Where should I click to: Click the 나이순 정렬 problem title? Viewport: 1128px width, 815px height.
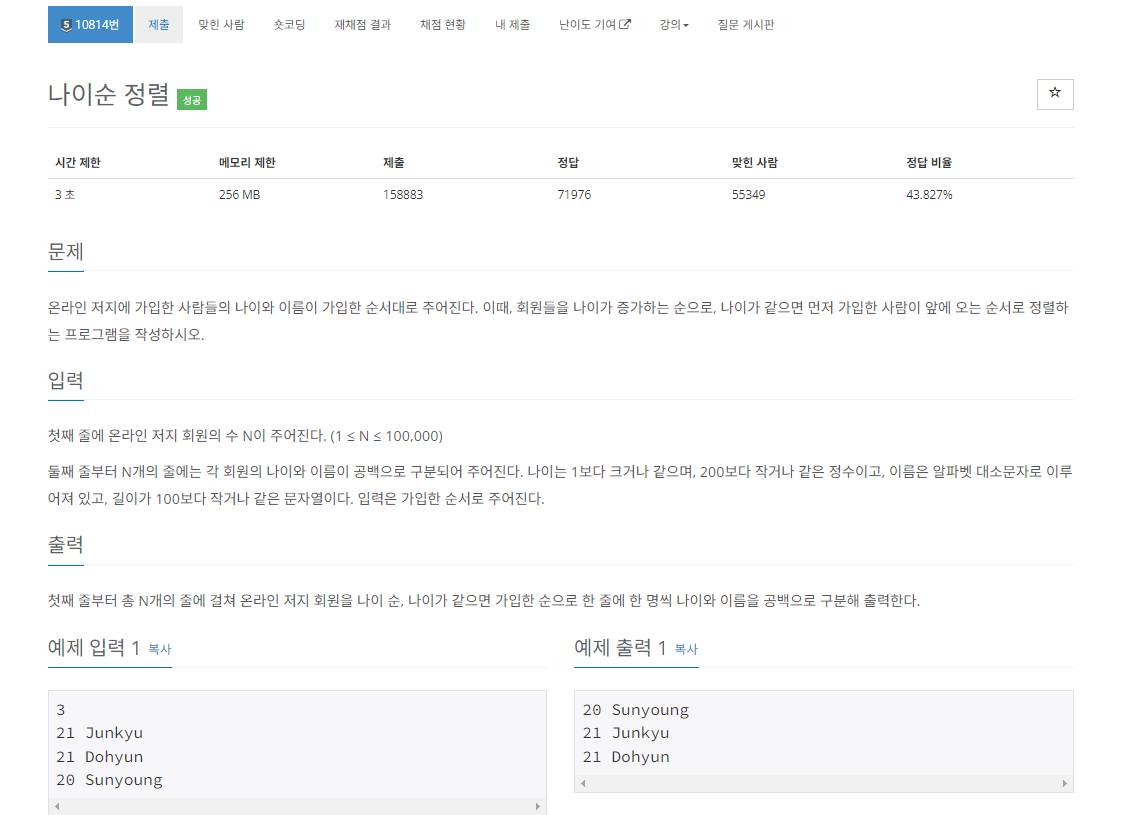(109, 95)
